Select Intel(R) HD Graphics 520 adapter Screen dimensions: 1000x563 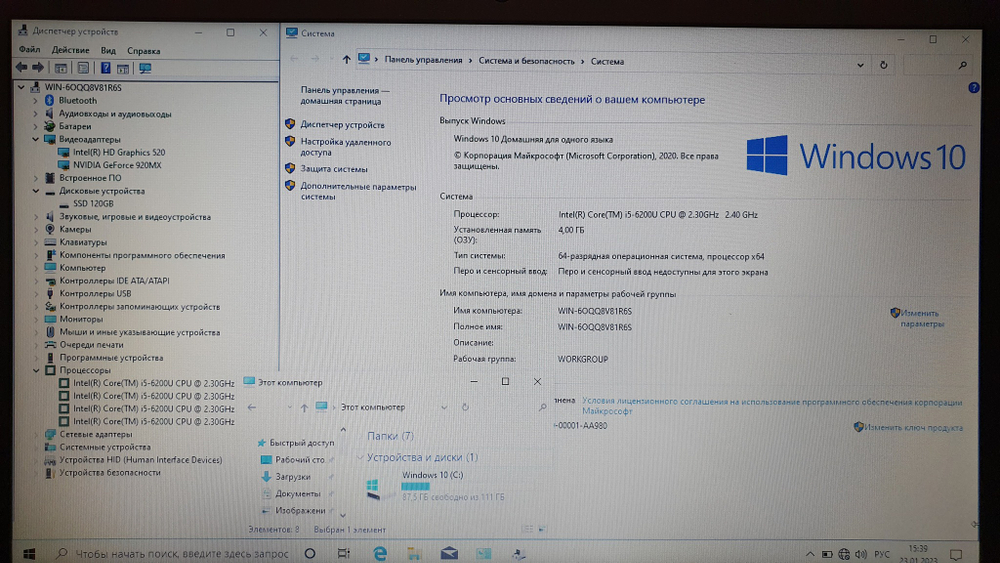pos(119,152)
